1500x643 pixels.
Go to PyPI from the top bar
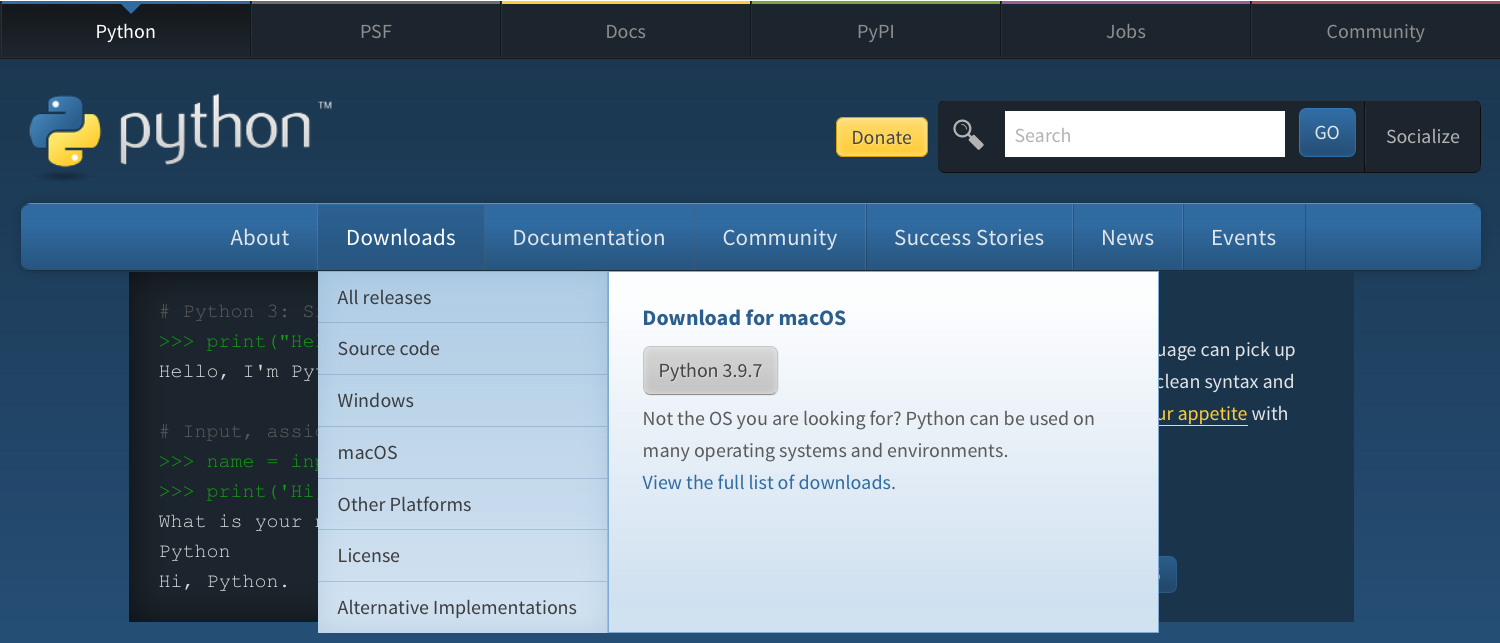point(875,31)
